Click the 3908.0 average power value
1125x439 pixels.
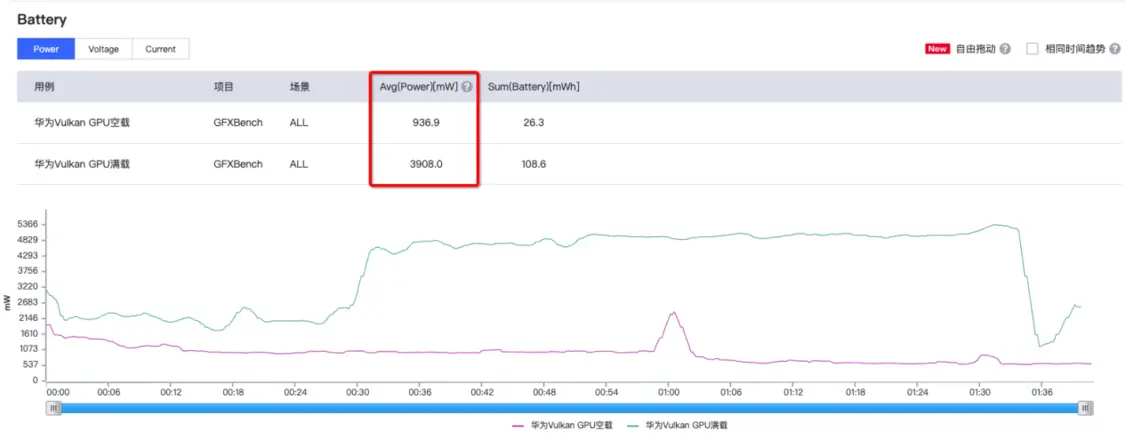426,164
